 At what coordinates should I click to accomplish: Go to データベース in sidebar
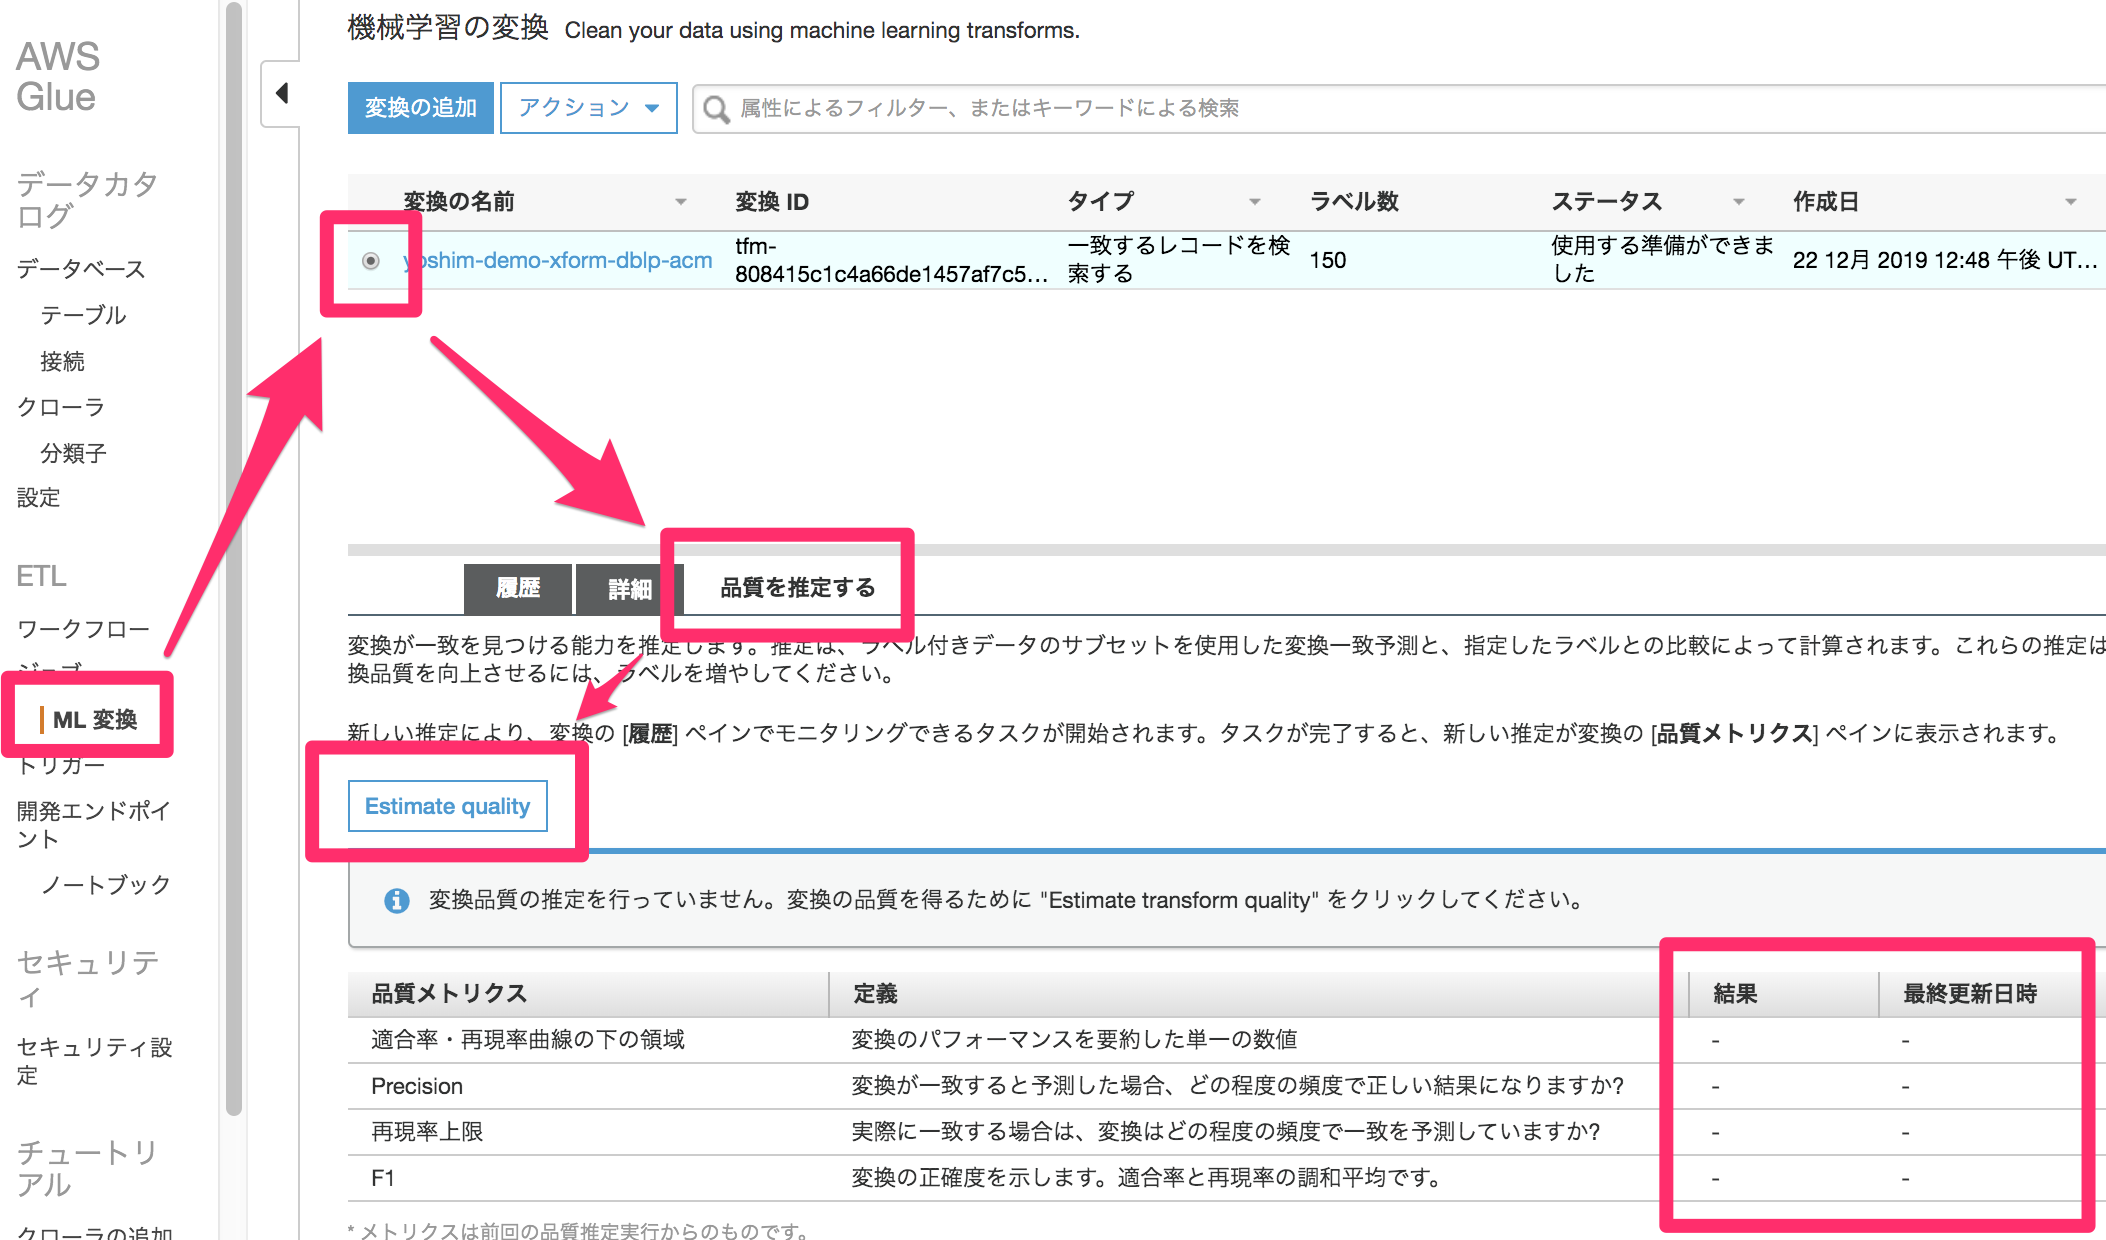coord(81,269)
